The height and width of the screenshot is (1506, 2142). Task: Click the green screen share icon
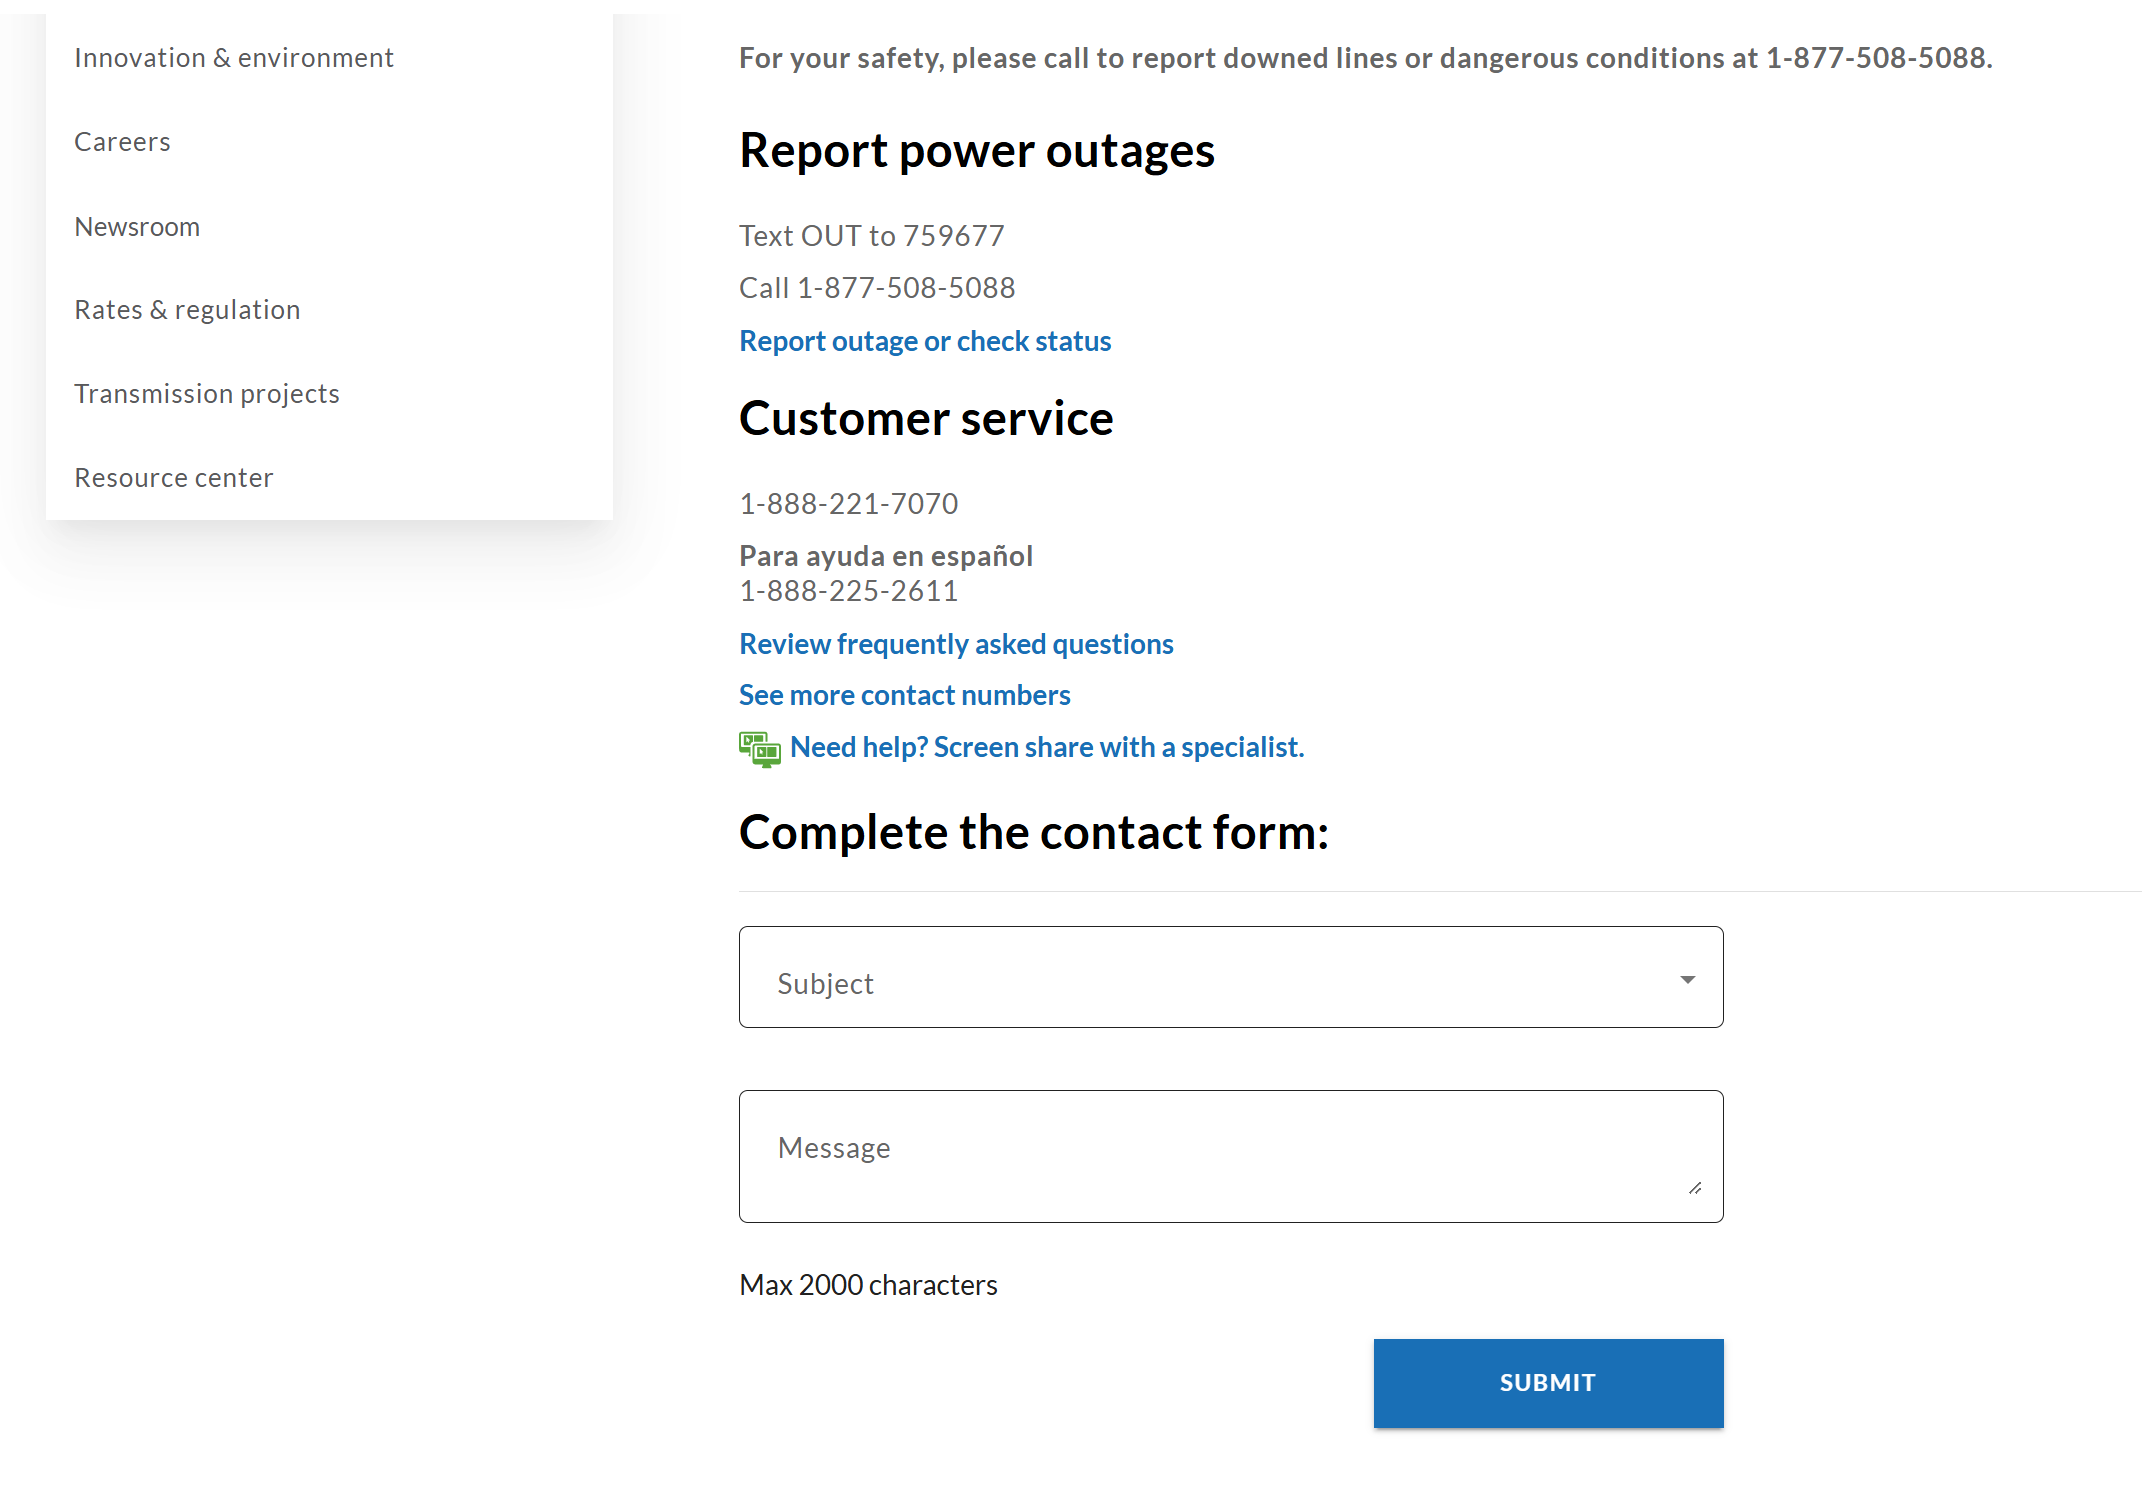[760, 749]
